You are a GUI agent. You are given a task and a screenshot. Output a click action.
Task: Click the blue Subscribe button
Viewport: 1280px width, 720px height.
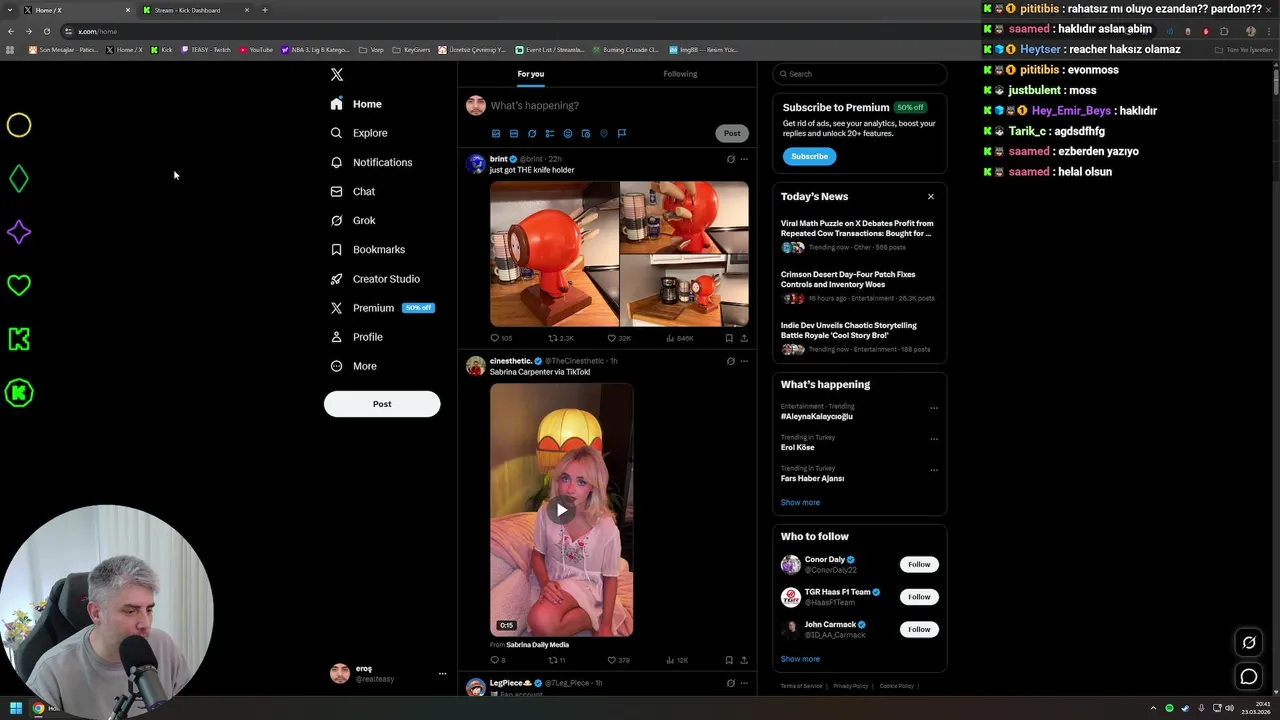[809, 156]
